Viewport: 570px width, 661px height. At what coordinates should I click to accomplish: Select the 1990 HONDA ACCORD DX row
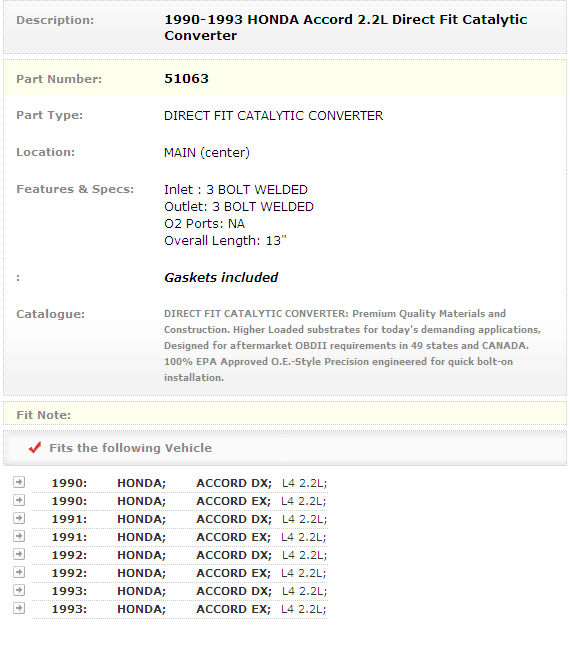180,483
